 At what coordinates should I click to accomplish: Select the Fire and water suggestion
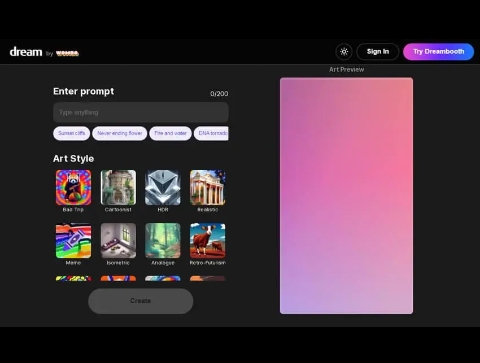[x=170, y=133]
